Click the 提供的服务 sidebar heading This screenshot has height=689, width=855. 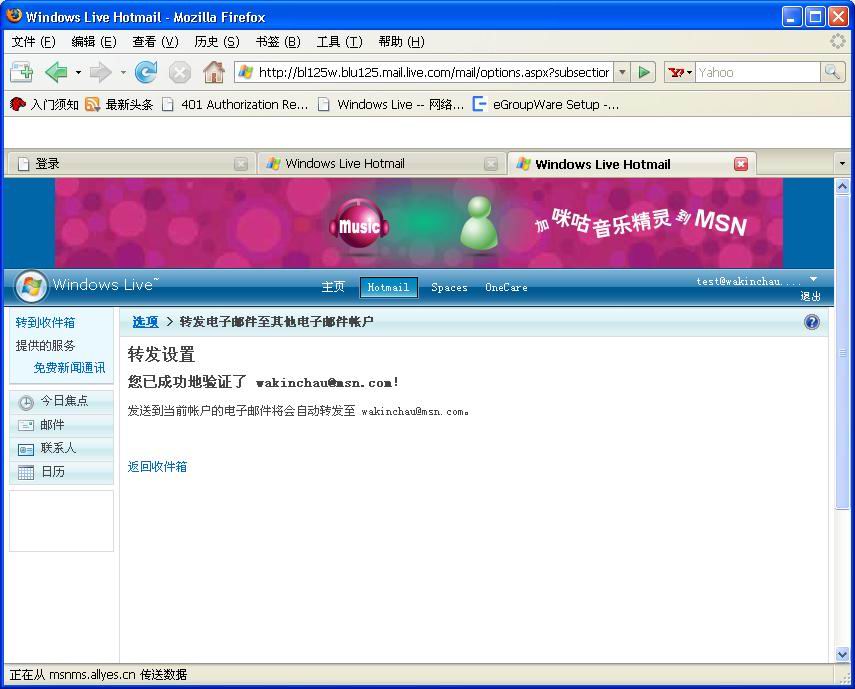(x=45, y=346)
